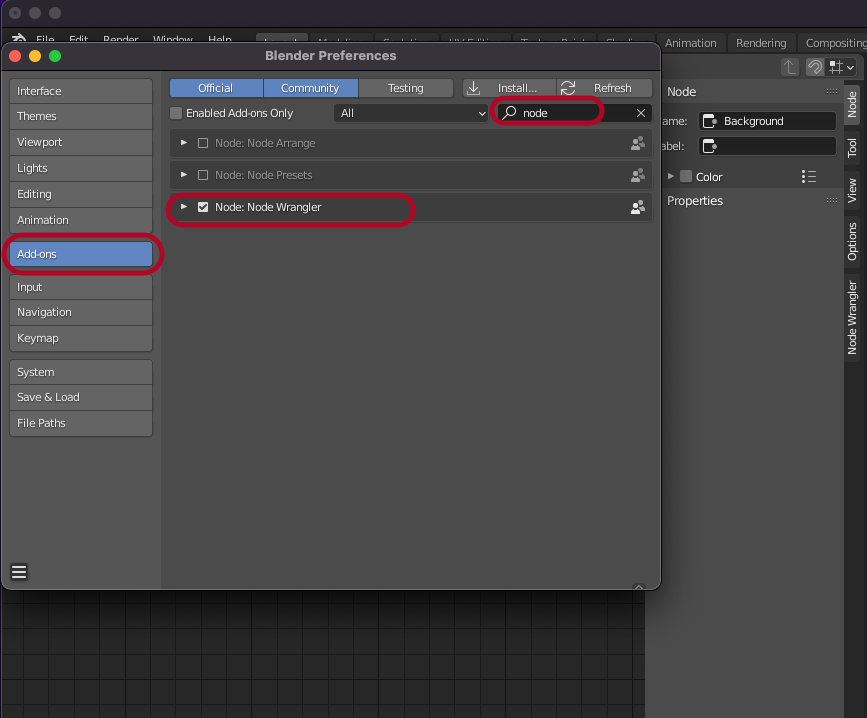Screen dimensions: 867x718
Task: Open the All category dropdown
Action: click(411, 113)
